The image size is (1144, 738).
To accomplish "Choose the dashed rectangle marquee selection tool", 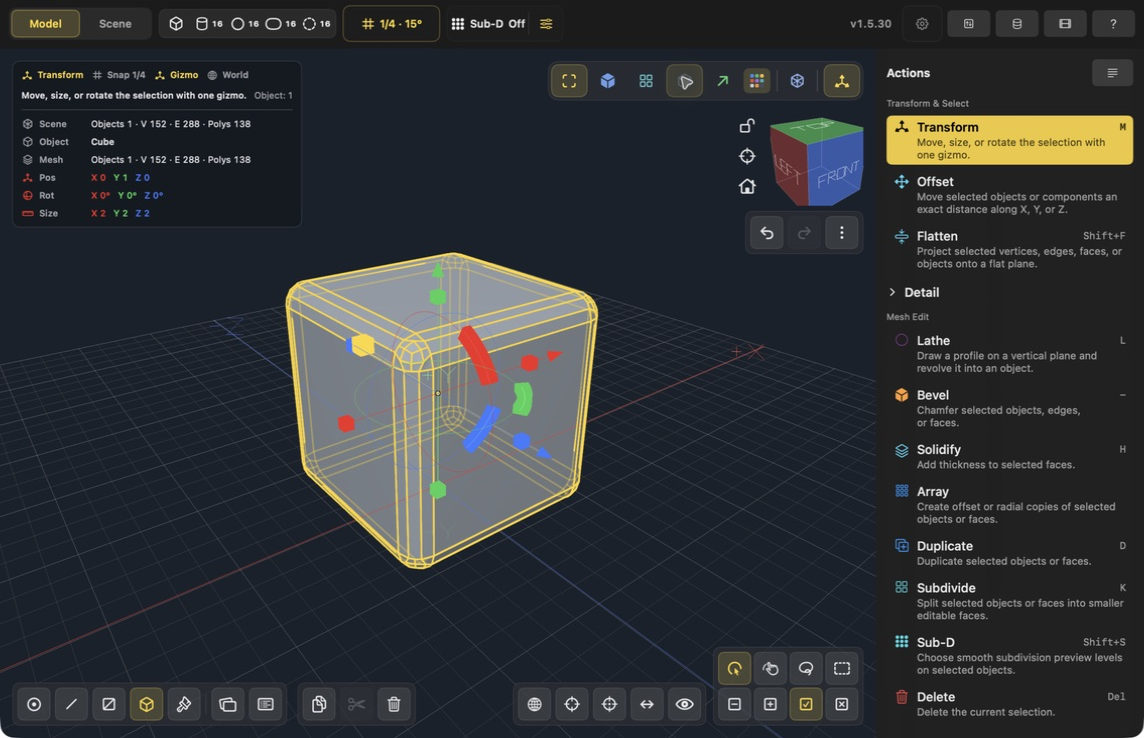I will click(x=842, y=669).
